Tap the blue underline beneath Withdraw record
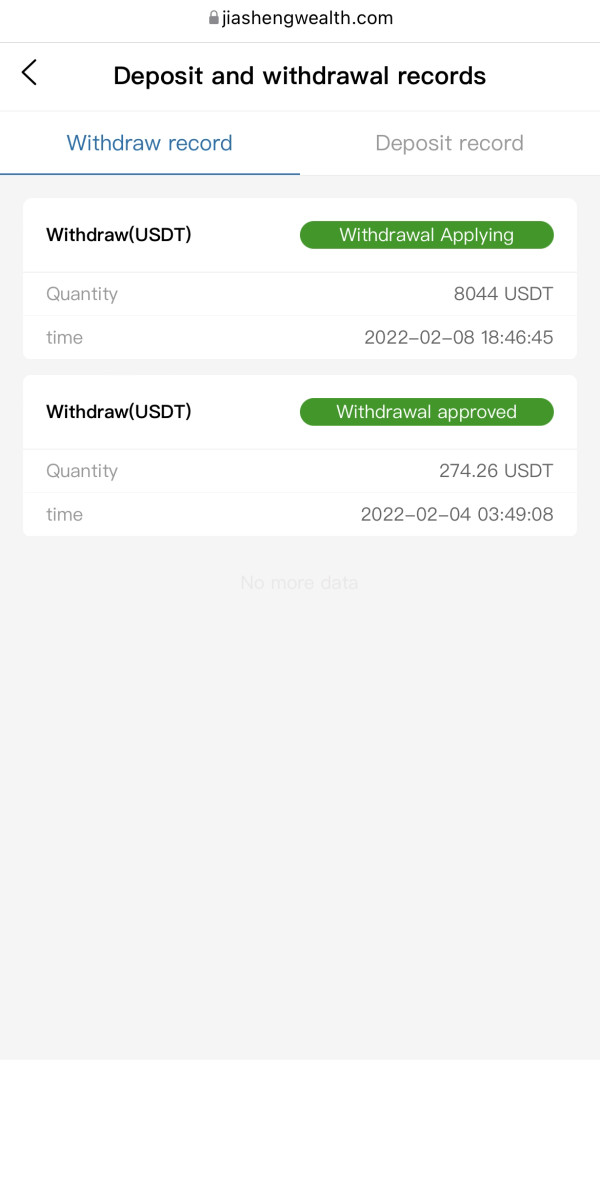This screenshot has height=1187, width=600. (x=150, y=174)
